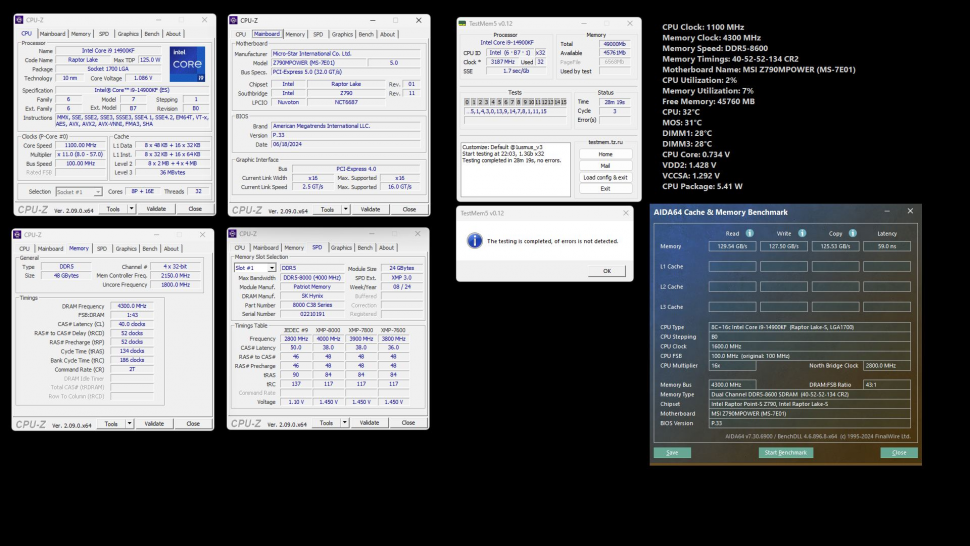Click the TestMem5 title bar app icon

(465, 24)
